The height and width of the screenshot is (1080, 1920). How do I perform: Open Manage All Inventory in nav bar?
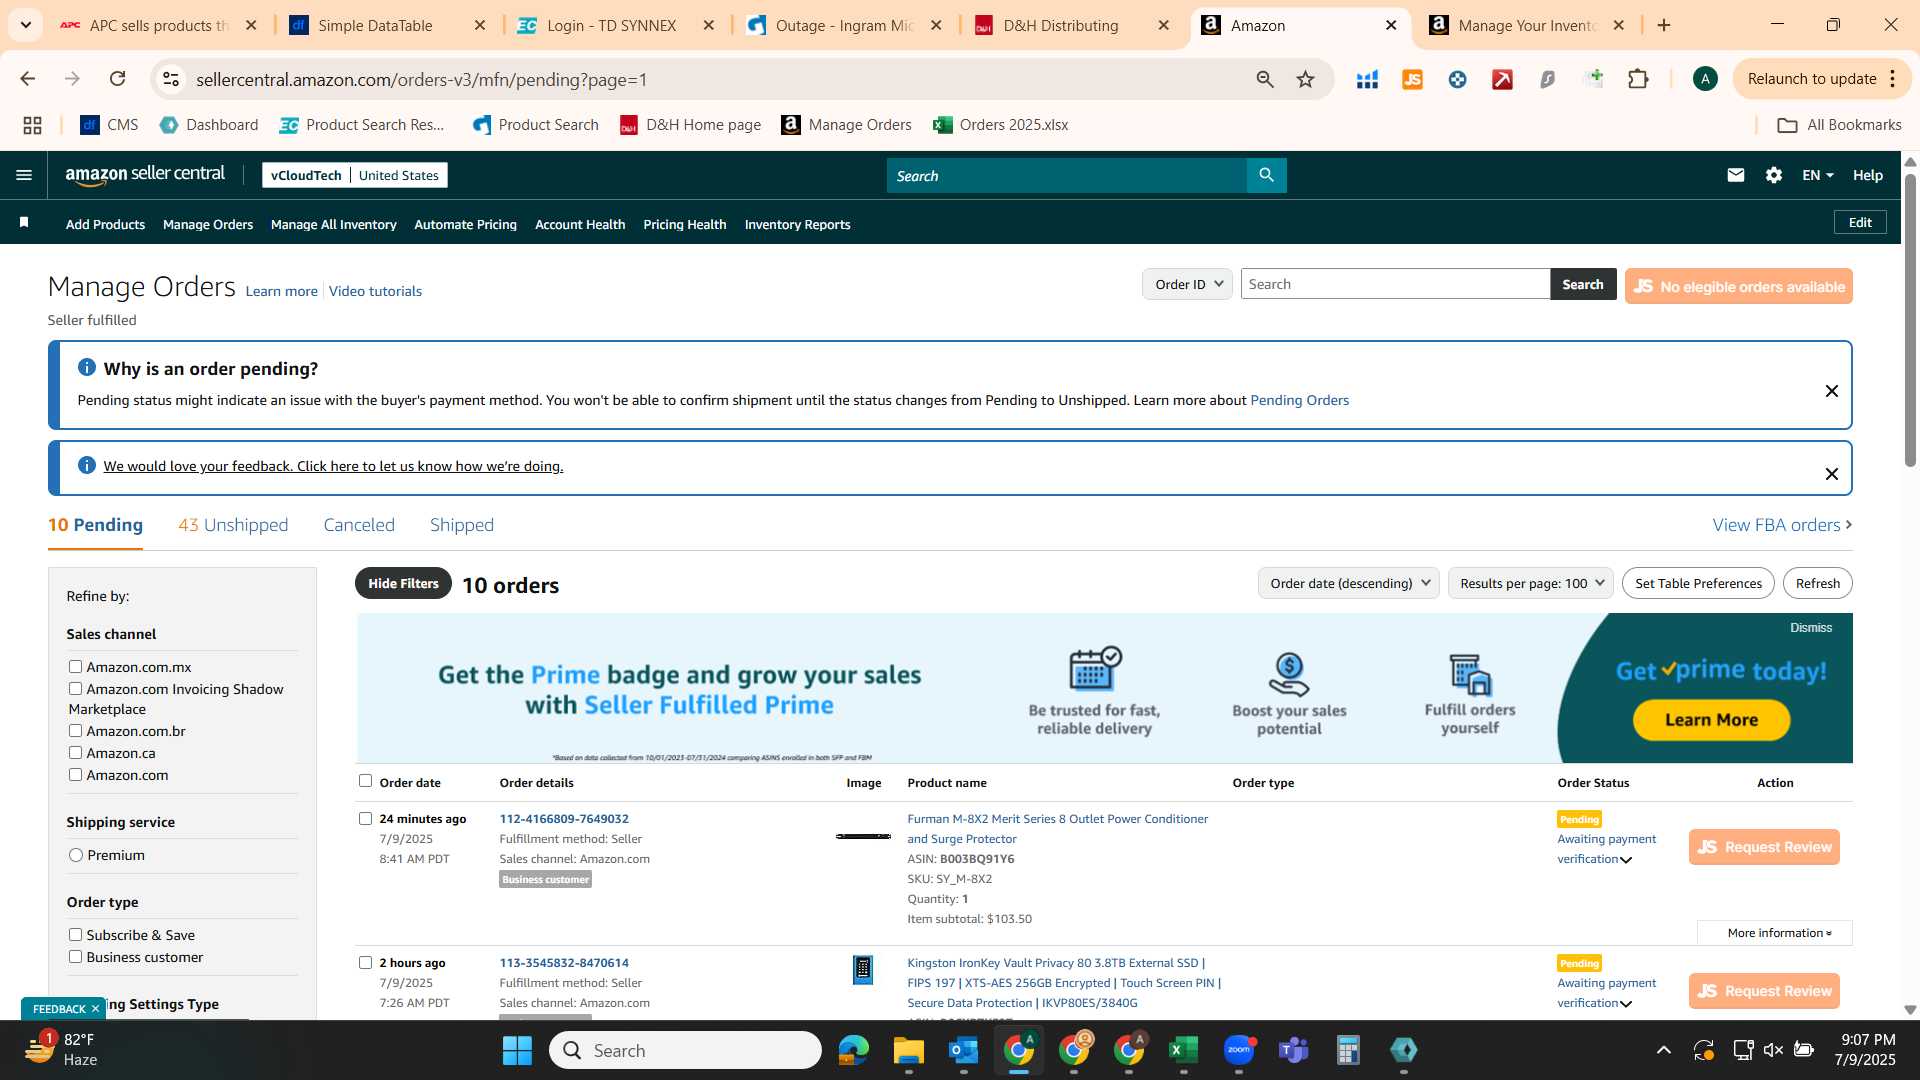333,224
